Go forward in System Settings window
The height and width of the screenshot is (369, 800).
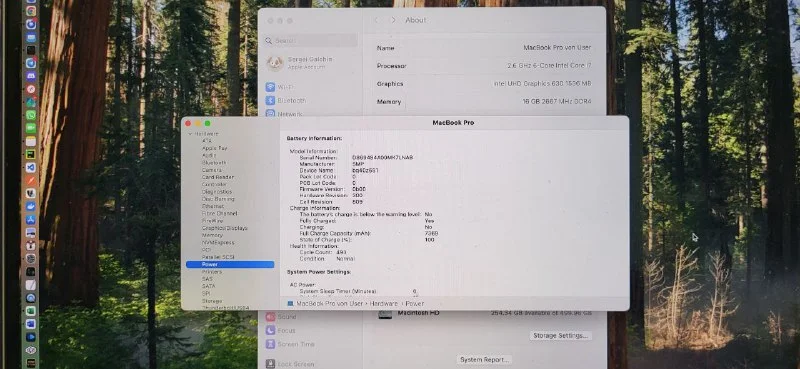(x=393, y=20)
